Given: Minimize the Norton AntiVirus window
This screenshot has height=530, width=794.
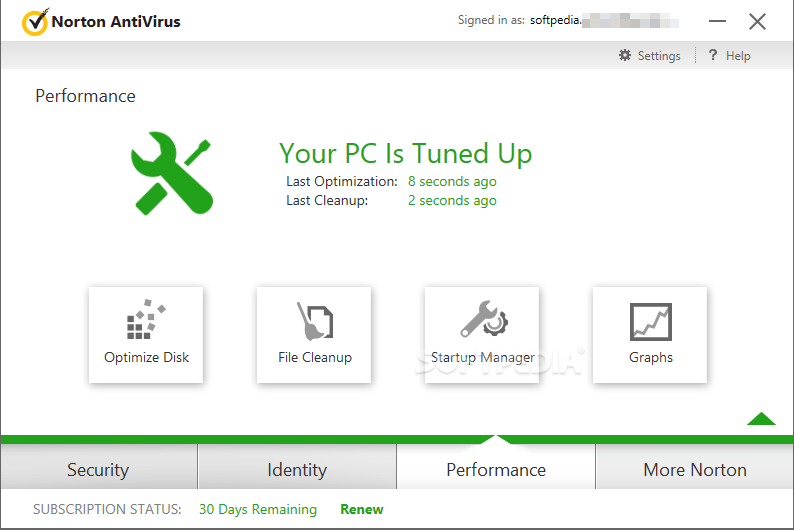Looking at the screenshot, I should 717,21.
